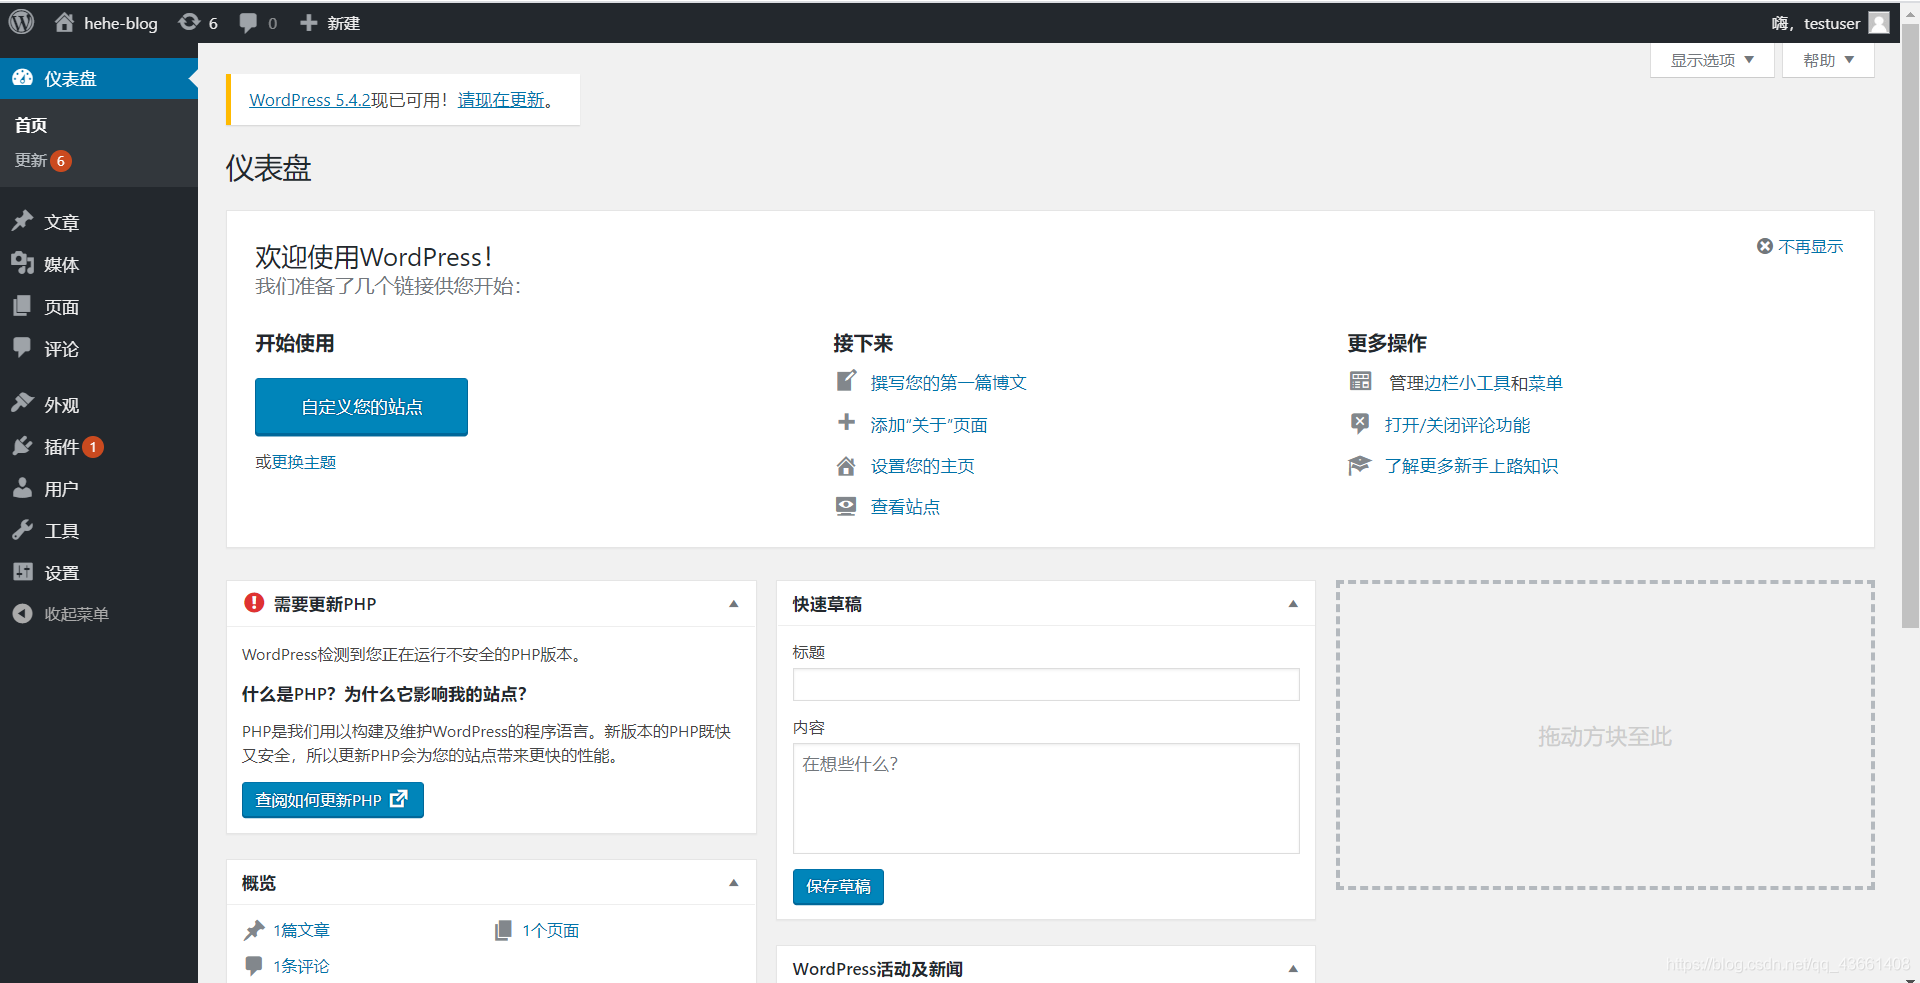The width and height of the screenshot is (1920, 983).
Task: Collapse the 概览 panel arrow
Action: (733, 883)
